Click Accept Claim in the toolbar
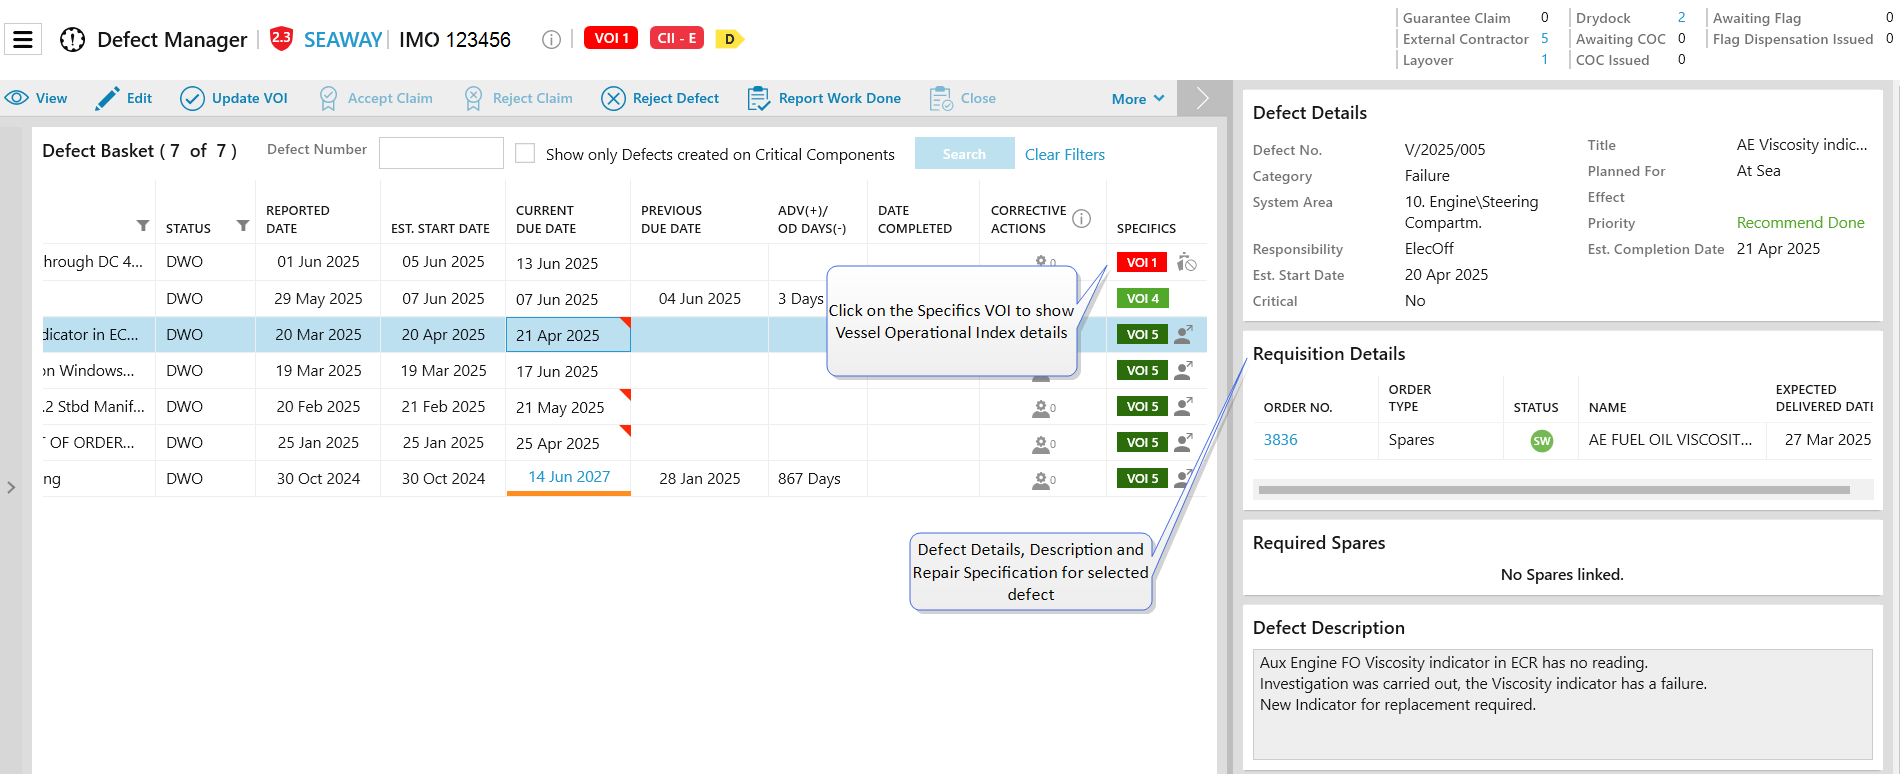This screenshot has height=774, width=1900. [x=376, y=98]
